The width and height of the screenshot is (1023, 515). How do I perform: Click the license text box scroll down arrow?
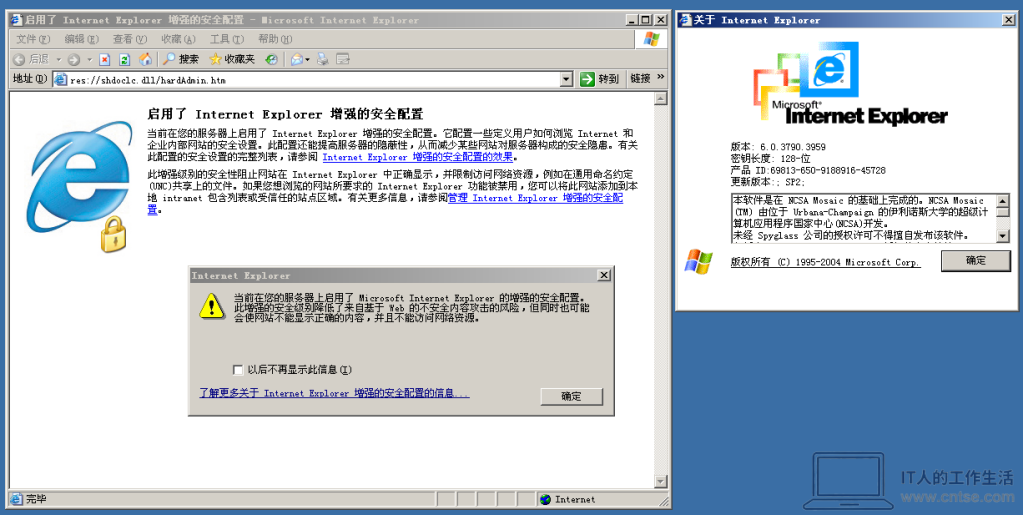pyautogui.click(x=1003, y=236)
